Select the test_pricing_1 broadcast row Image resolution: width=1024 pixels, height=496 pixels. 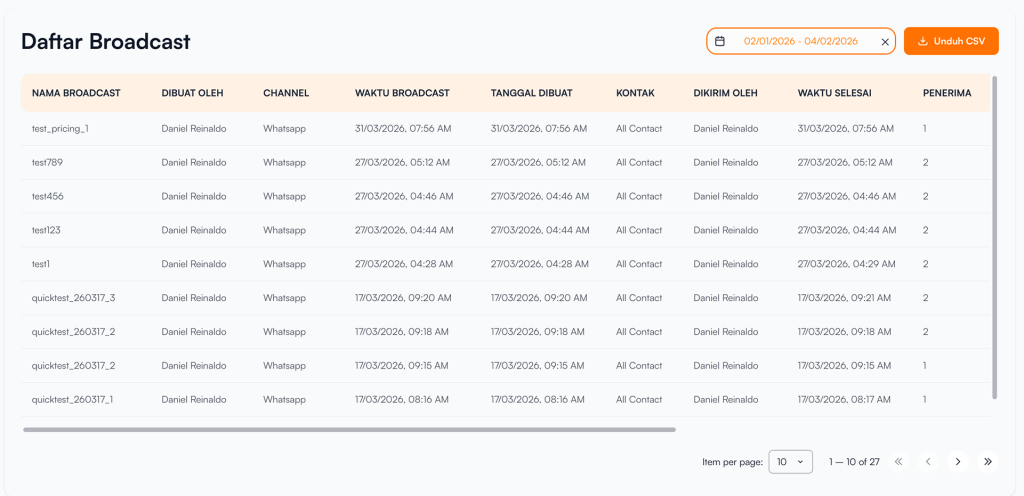tap(60, 128)
